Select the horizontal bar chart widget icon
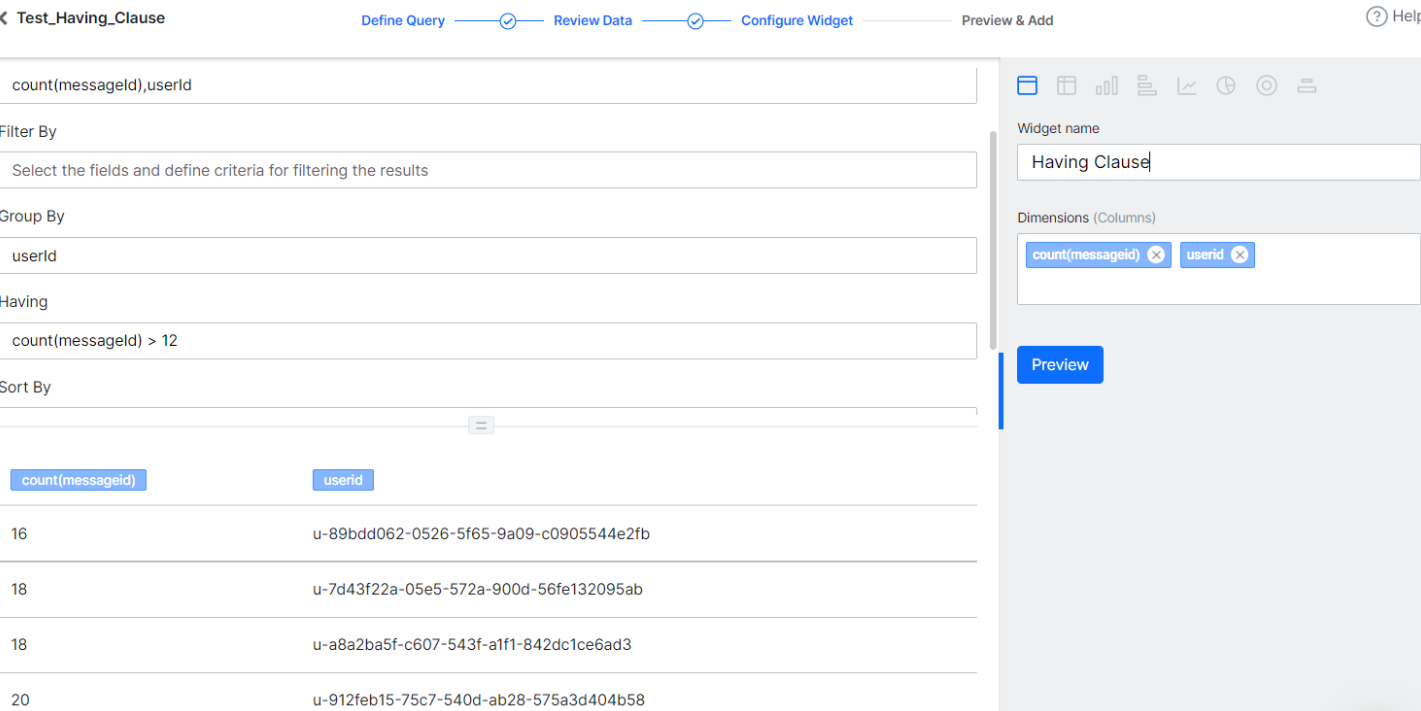 (x=1146, y=85)
